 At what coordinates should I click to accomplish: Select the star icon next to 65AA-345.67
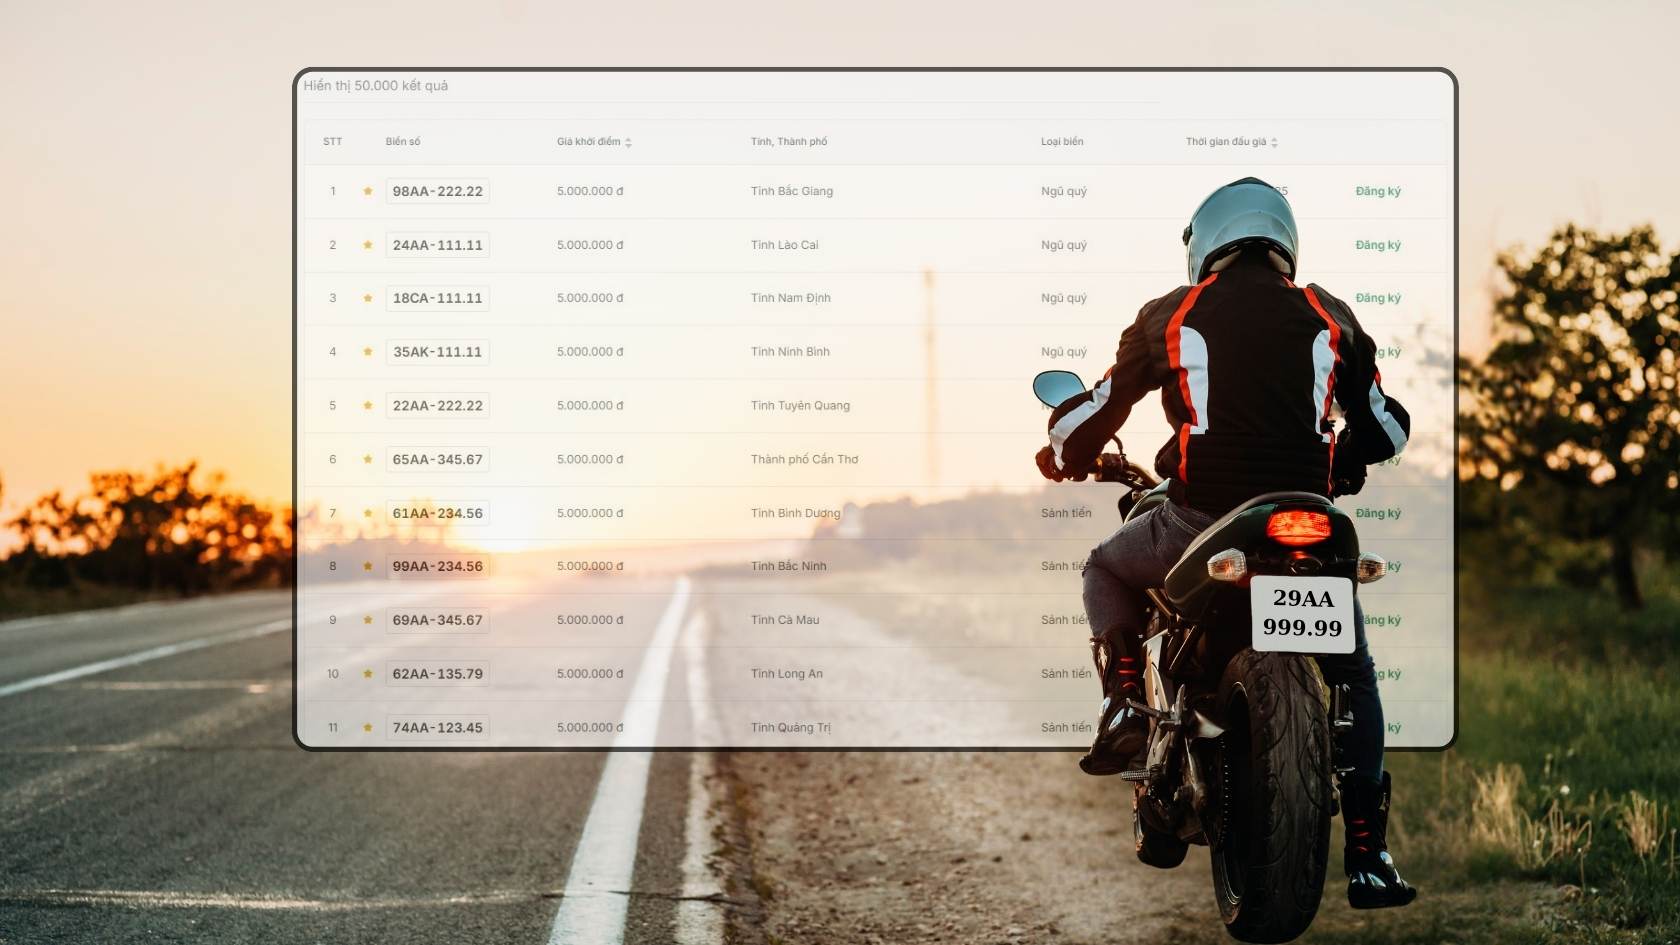coord(367,459)
